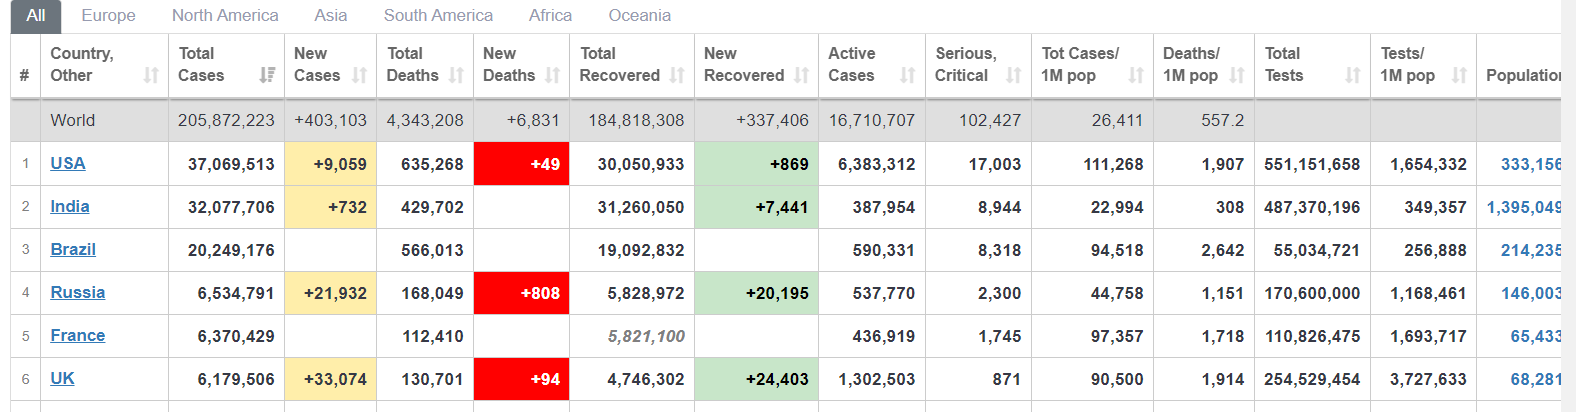Image resolution: width=1576 pixels, height=412 pixels.
Task: Click UK new deaths cell +94
Action: tap(522, 379)
